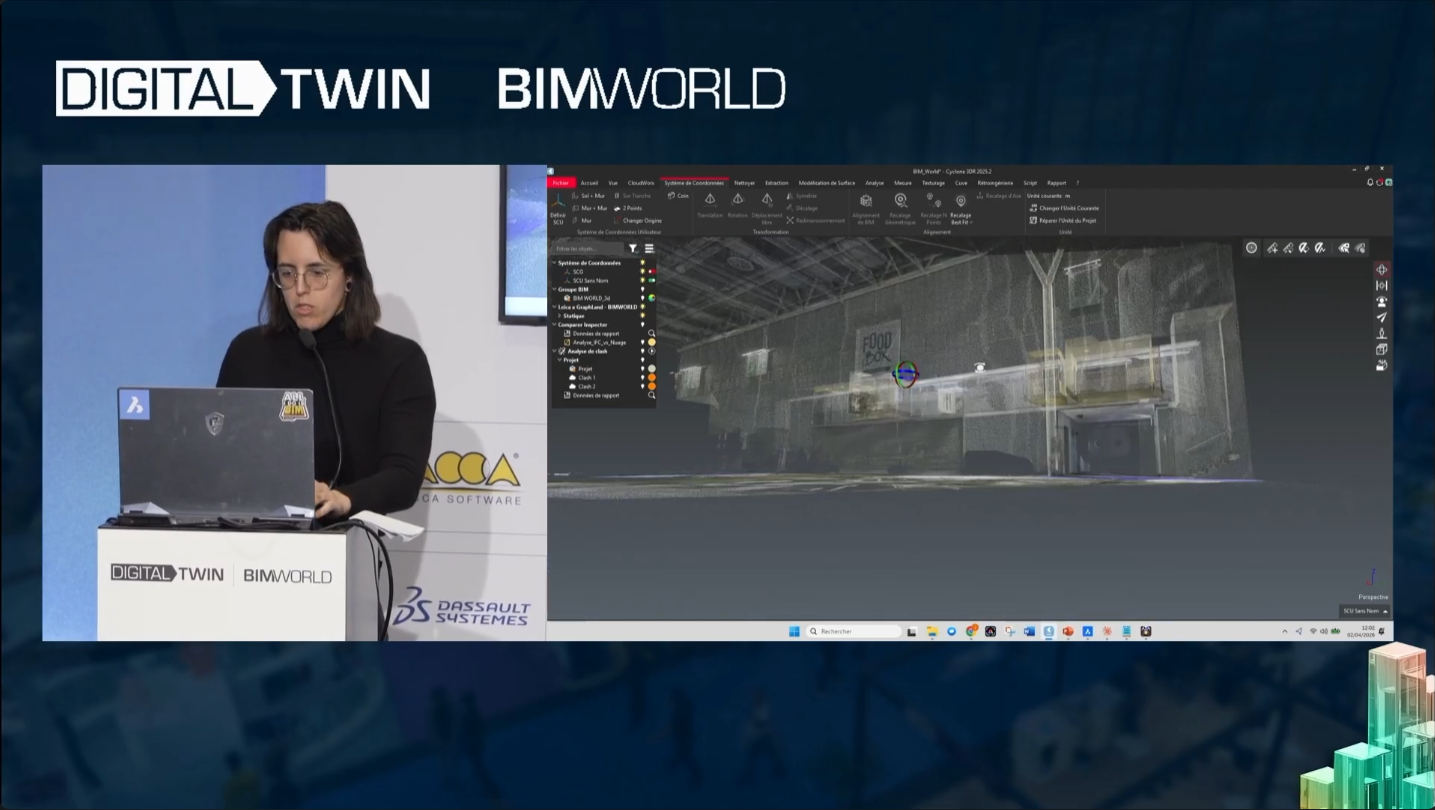Screen dimensions: 1435x810
Task: Toggle visibility bulb for Analyse_IFC_vs_Nuage
Action: pos(642,343)
